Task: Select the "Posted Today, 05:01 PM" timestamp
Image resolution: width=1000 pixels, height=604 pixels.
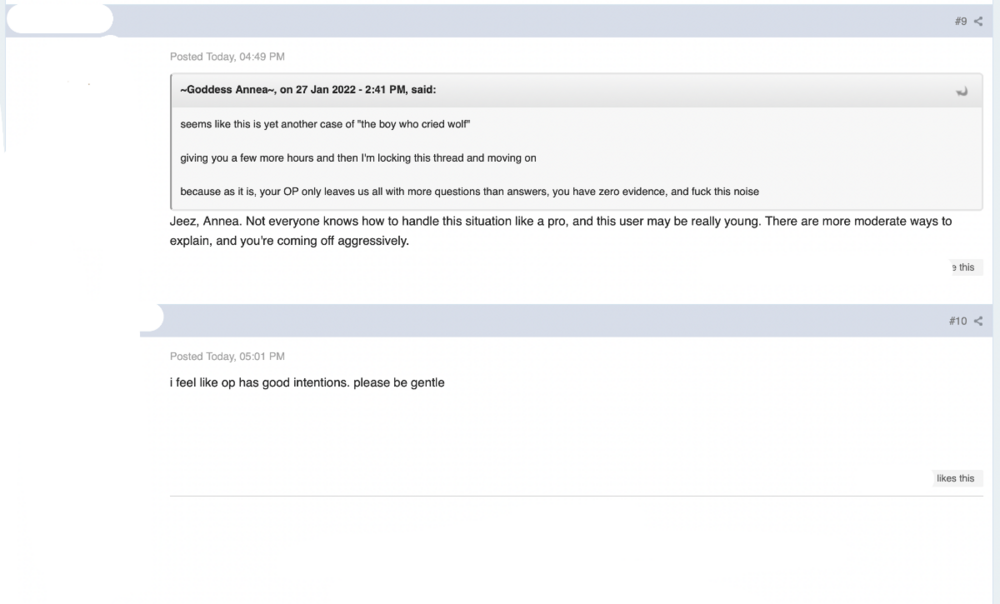Action: tap(227, 357)
